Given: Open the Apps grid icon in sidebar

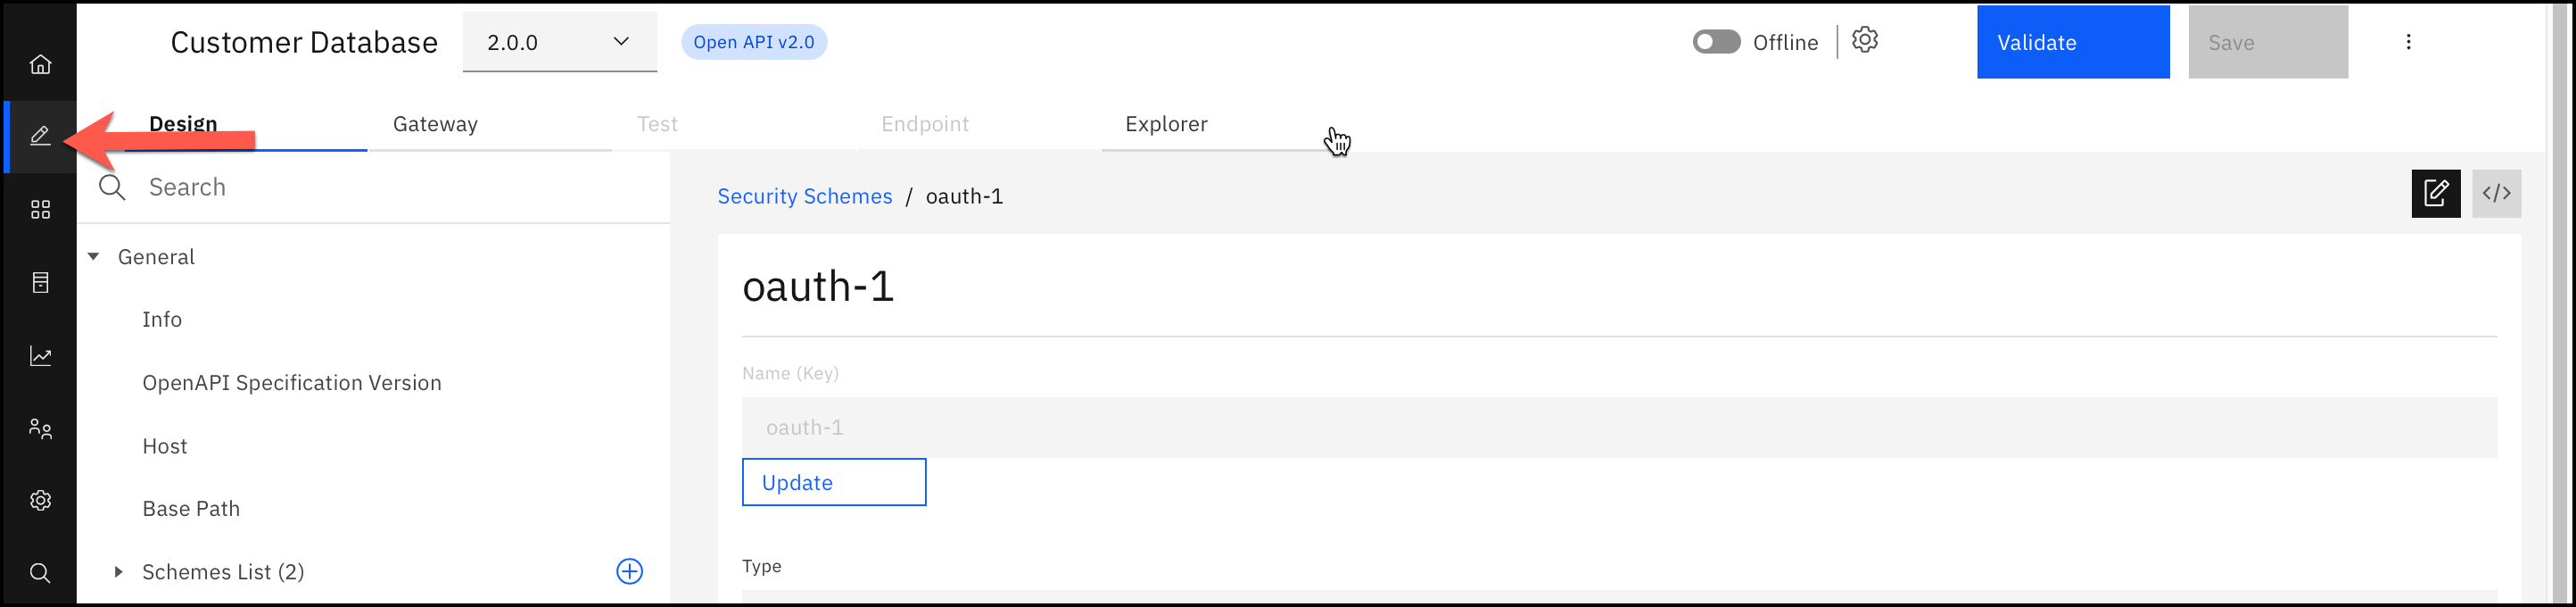Looking at the screenshot, I should click(40, 208).
